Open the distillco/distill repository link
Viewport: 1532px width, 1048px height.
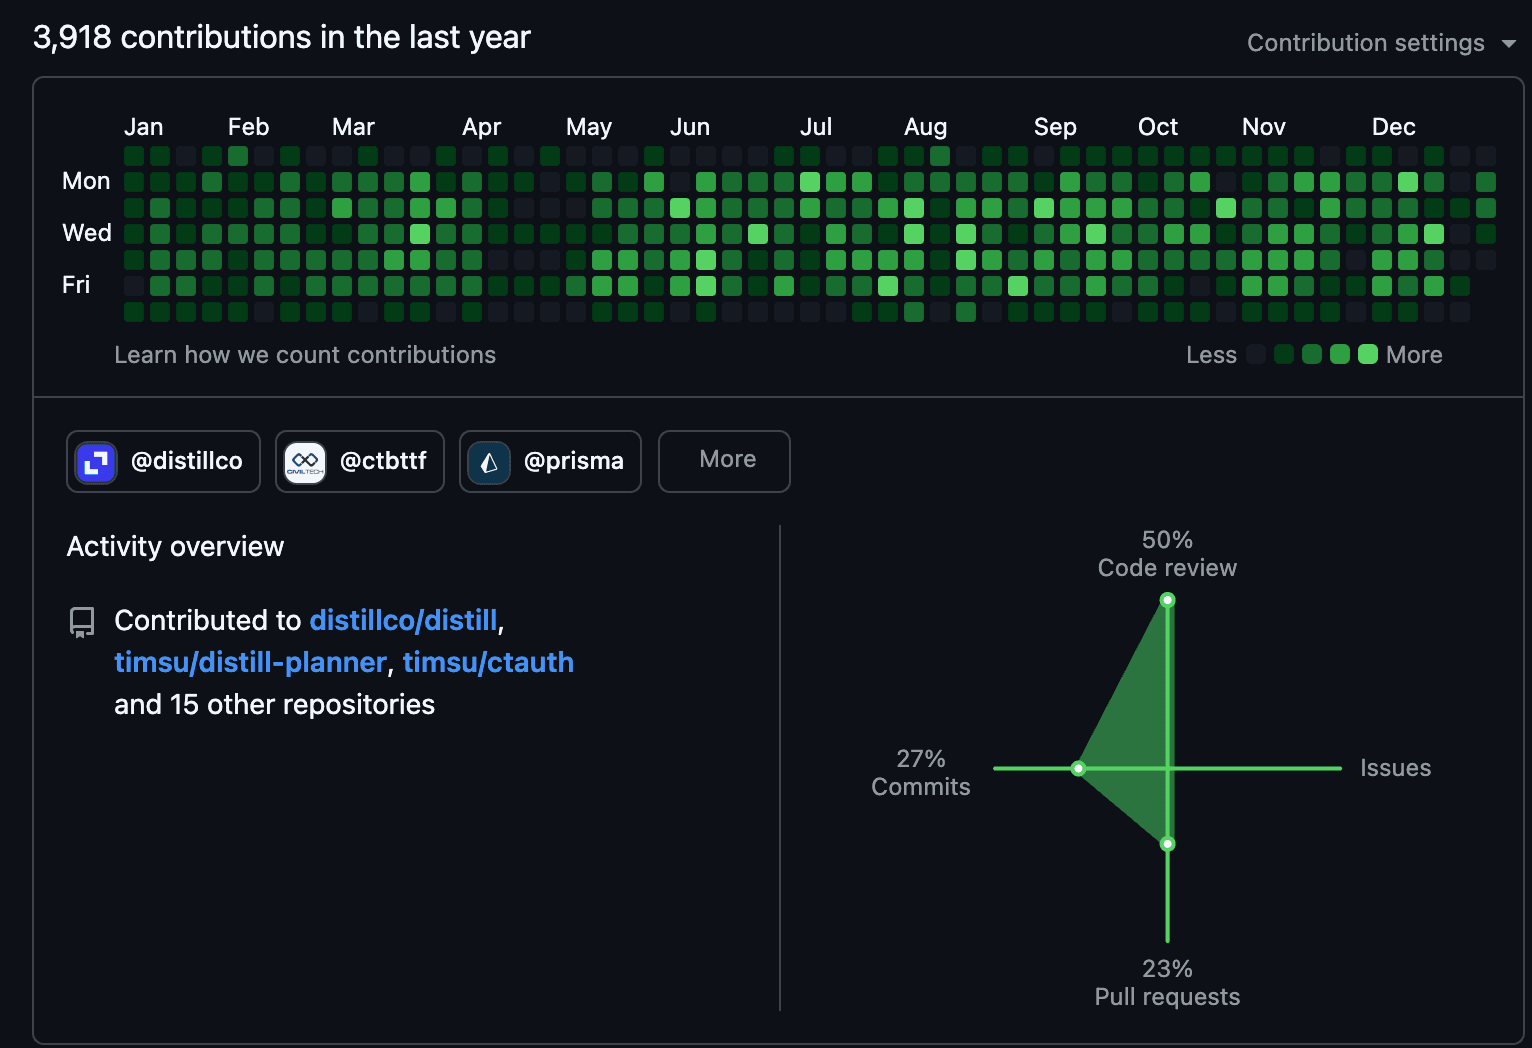[x=404, y=620]
